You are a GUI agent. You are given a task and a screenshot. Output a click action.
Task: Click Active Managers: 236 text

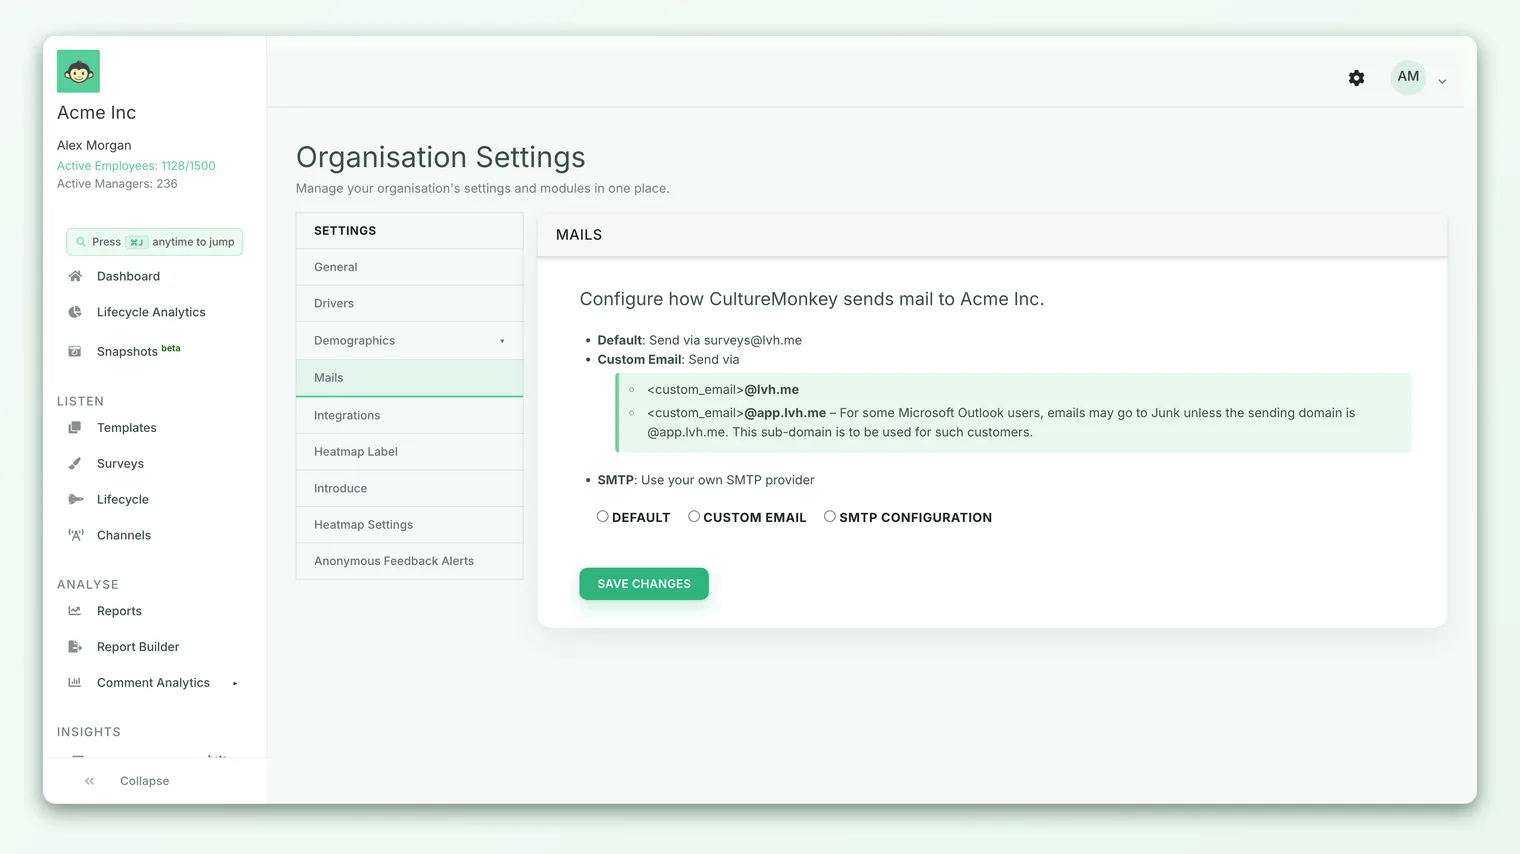[117, 184]
